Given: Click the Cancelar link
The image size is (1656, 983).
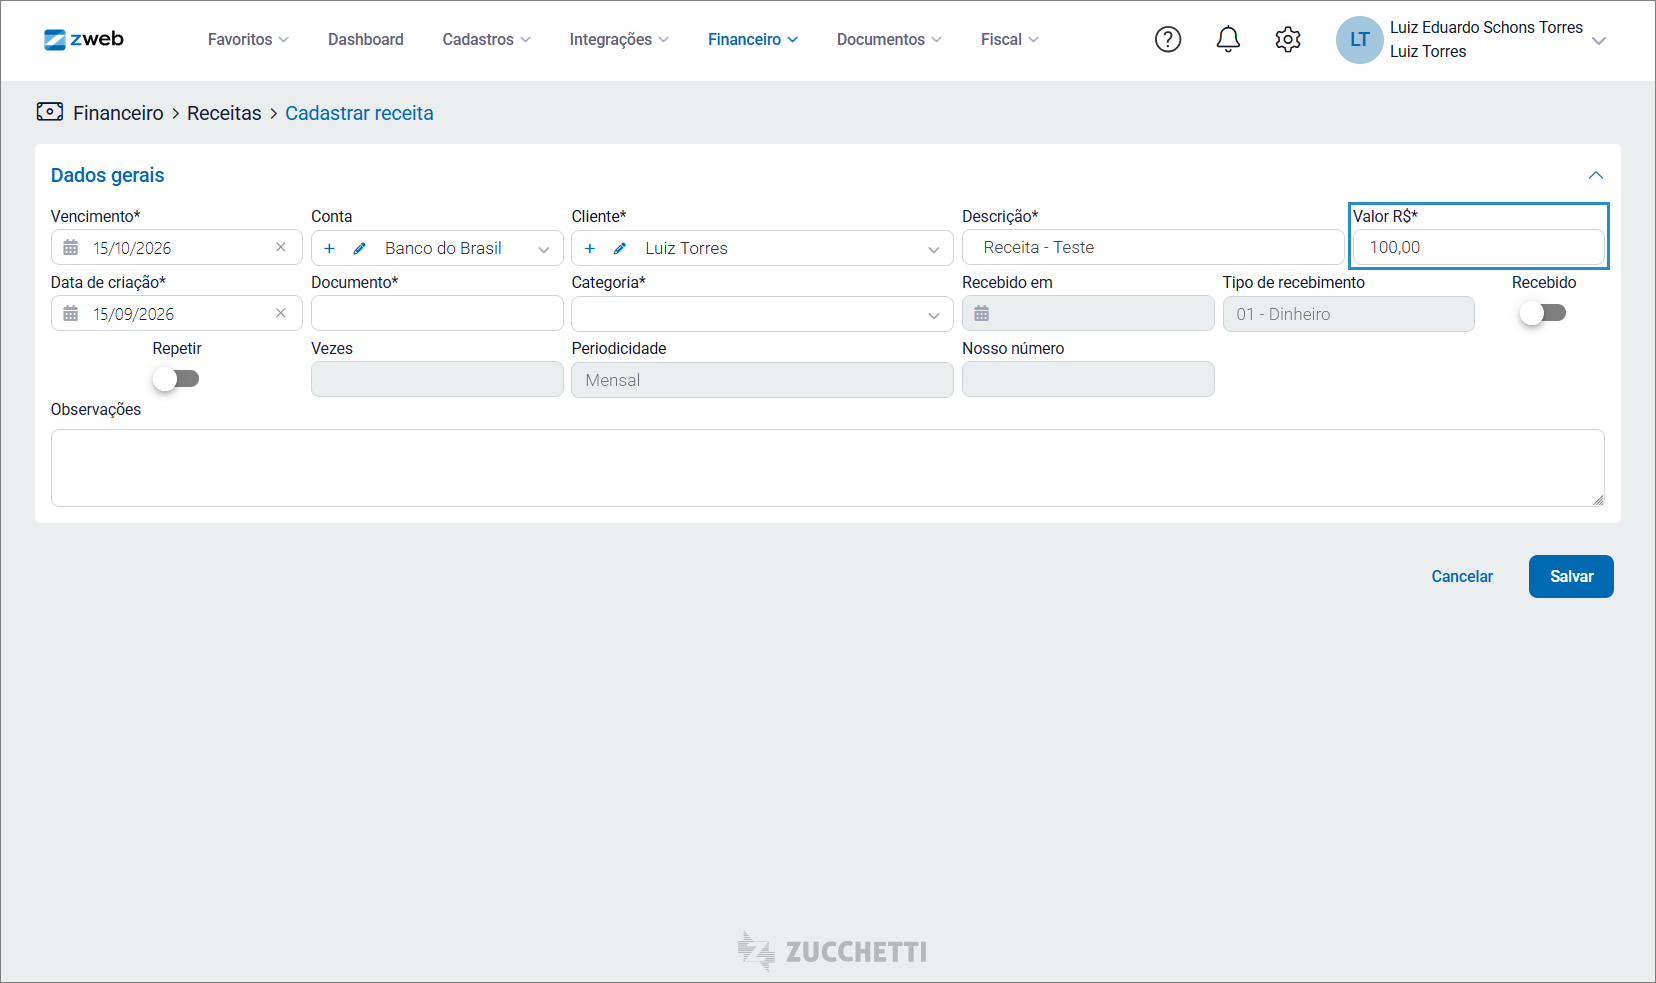Looking at the screenshot, I should click(1462, 576).
